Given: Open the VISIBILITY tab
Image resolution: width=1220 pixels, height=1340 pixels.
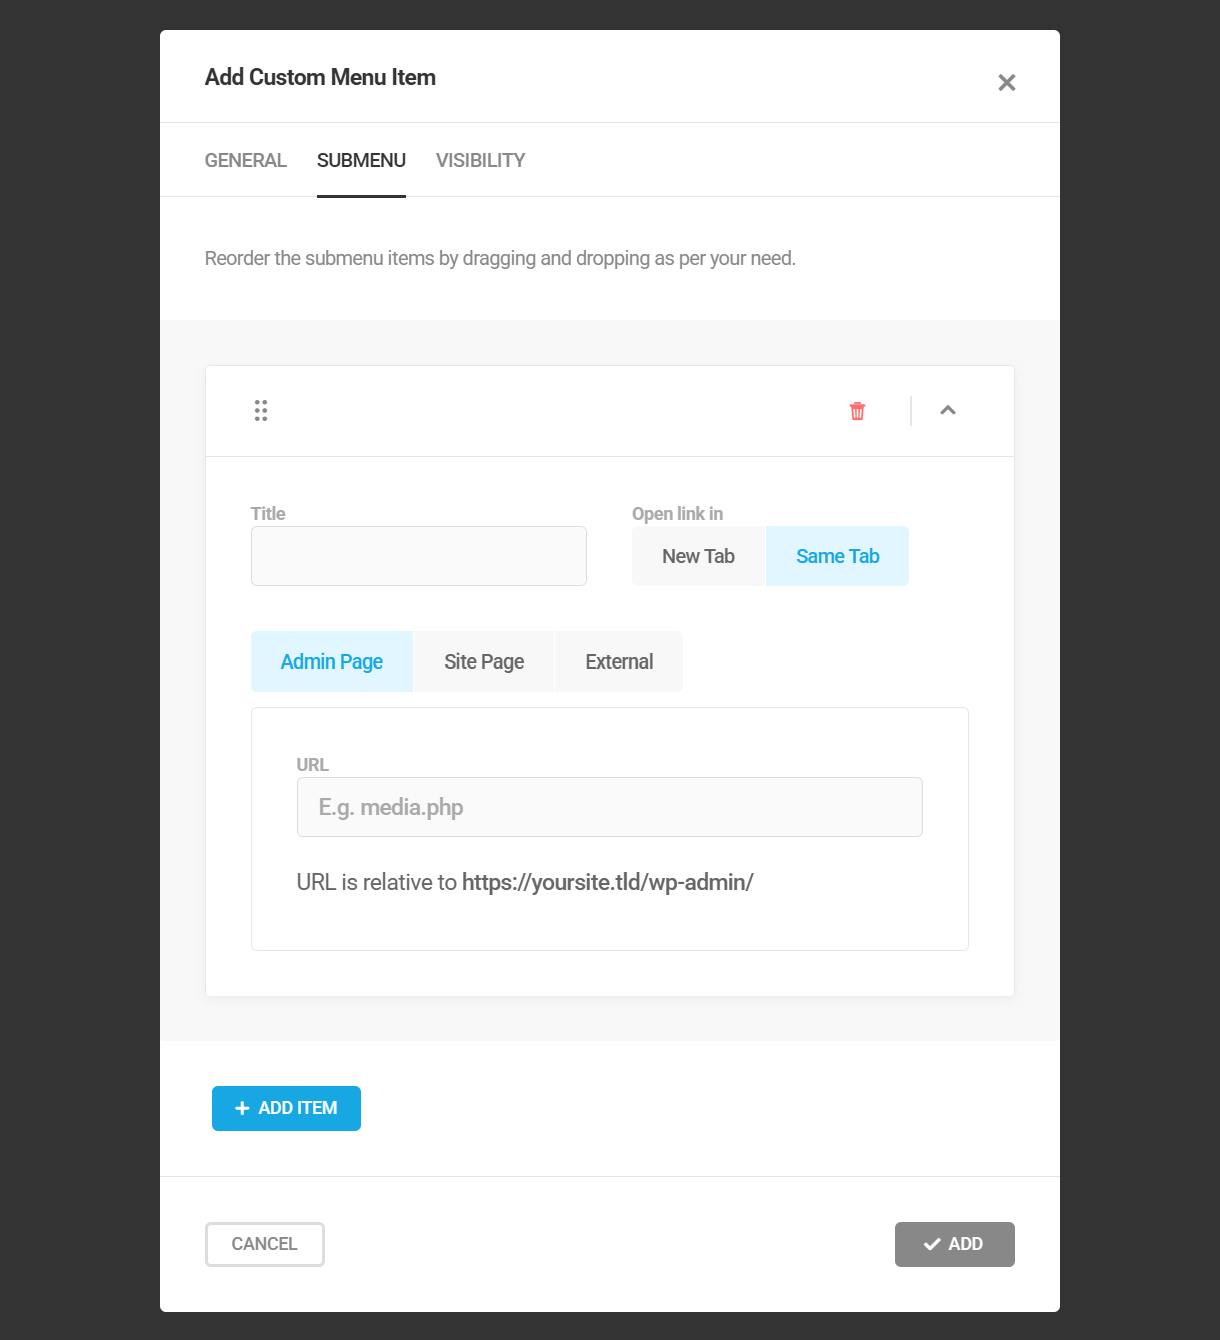Looking at the screenshot, I should click(479, 160).
